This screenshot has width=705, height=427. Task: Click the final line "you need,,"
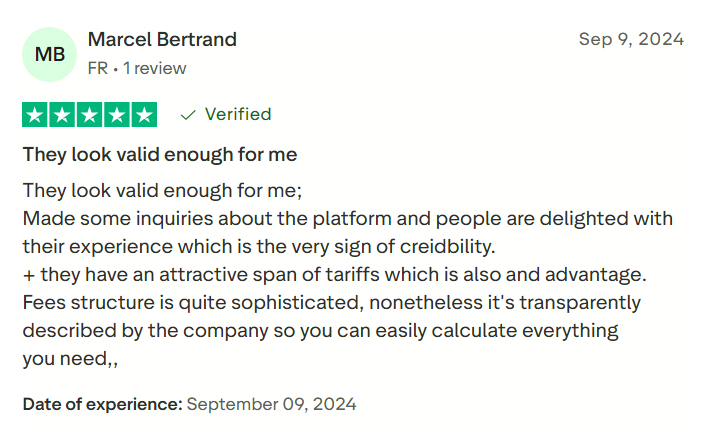coord(70,358)
